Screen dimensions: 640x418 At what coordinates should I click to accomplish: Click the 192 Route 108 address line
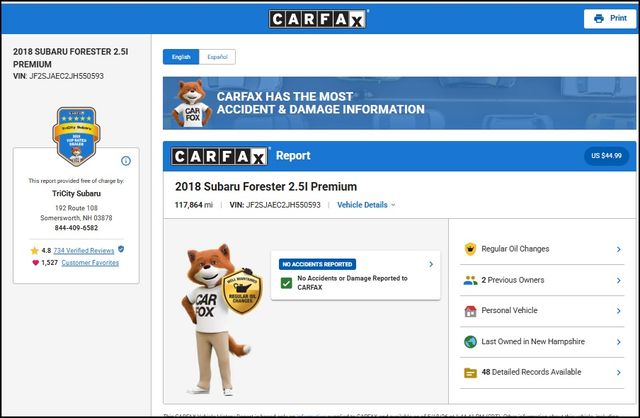[76, 208]
